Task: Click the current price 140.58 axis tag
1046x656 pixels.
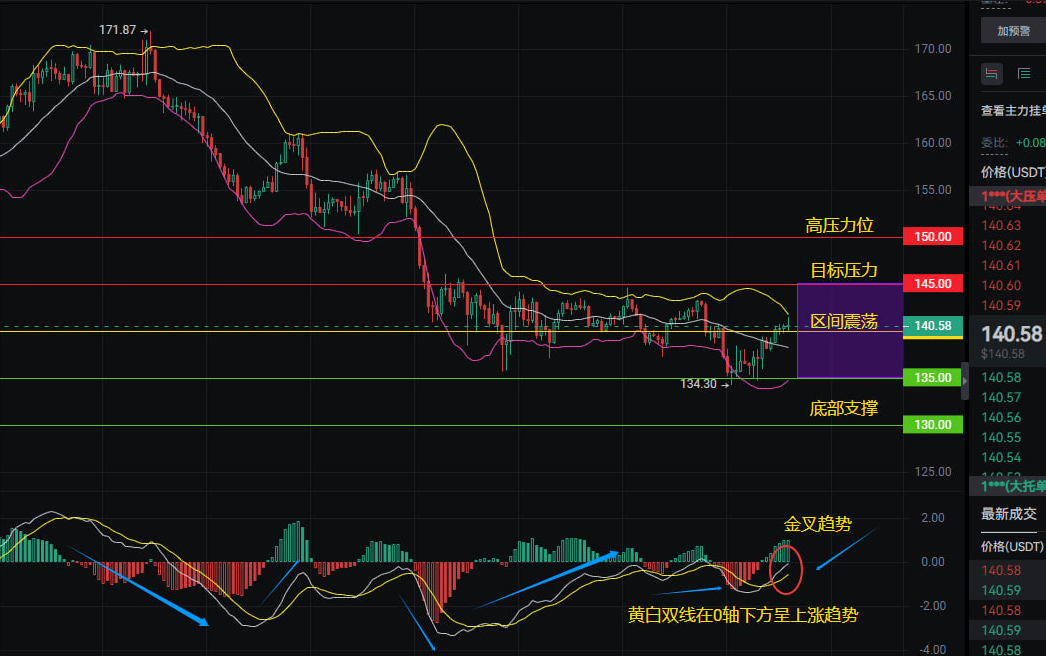Action: [932, 326]
